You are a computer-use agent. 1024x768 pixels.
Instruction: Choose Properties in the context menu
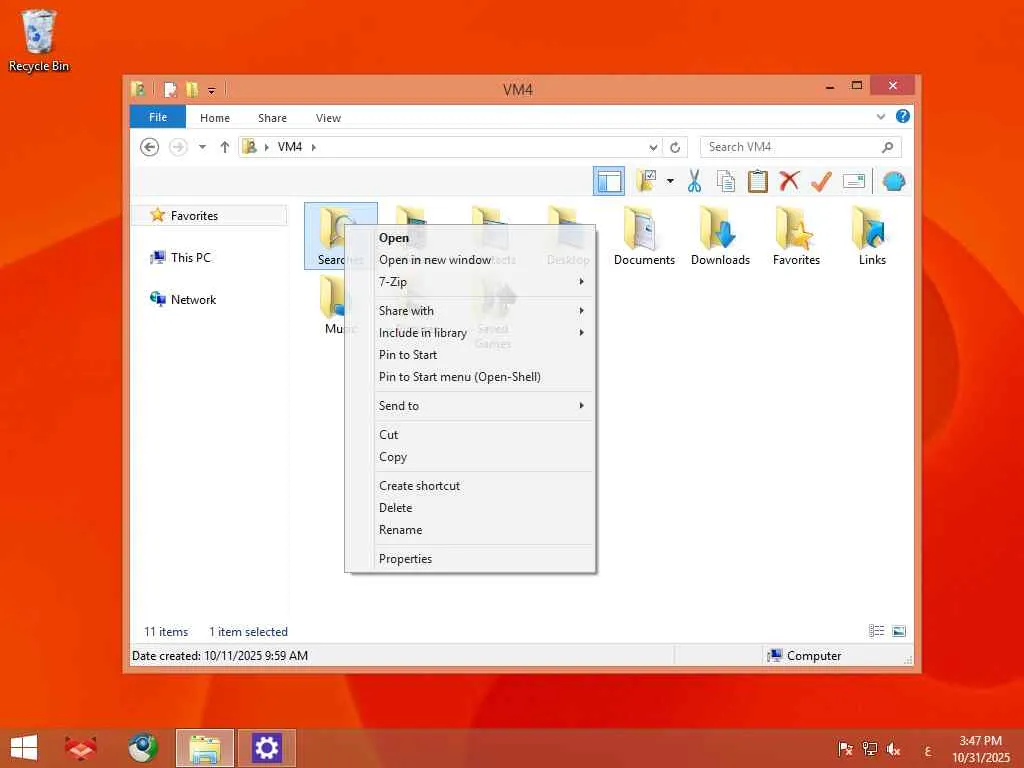(x=470, y=559)
